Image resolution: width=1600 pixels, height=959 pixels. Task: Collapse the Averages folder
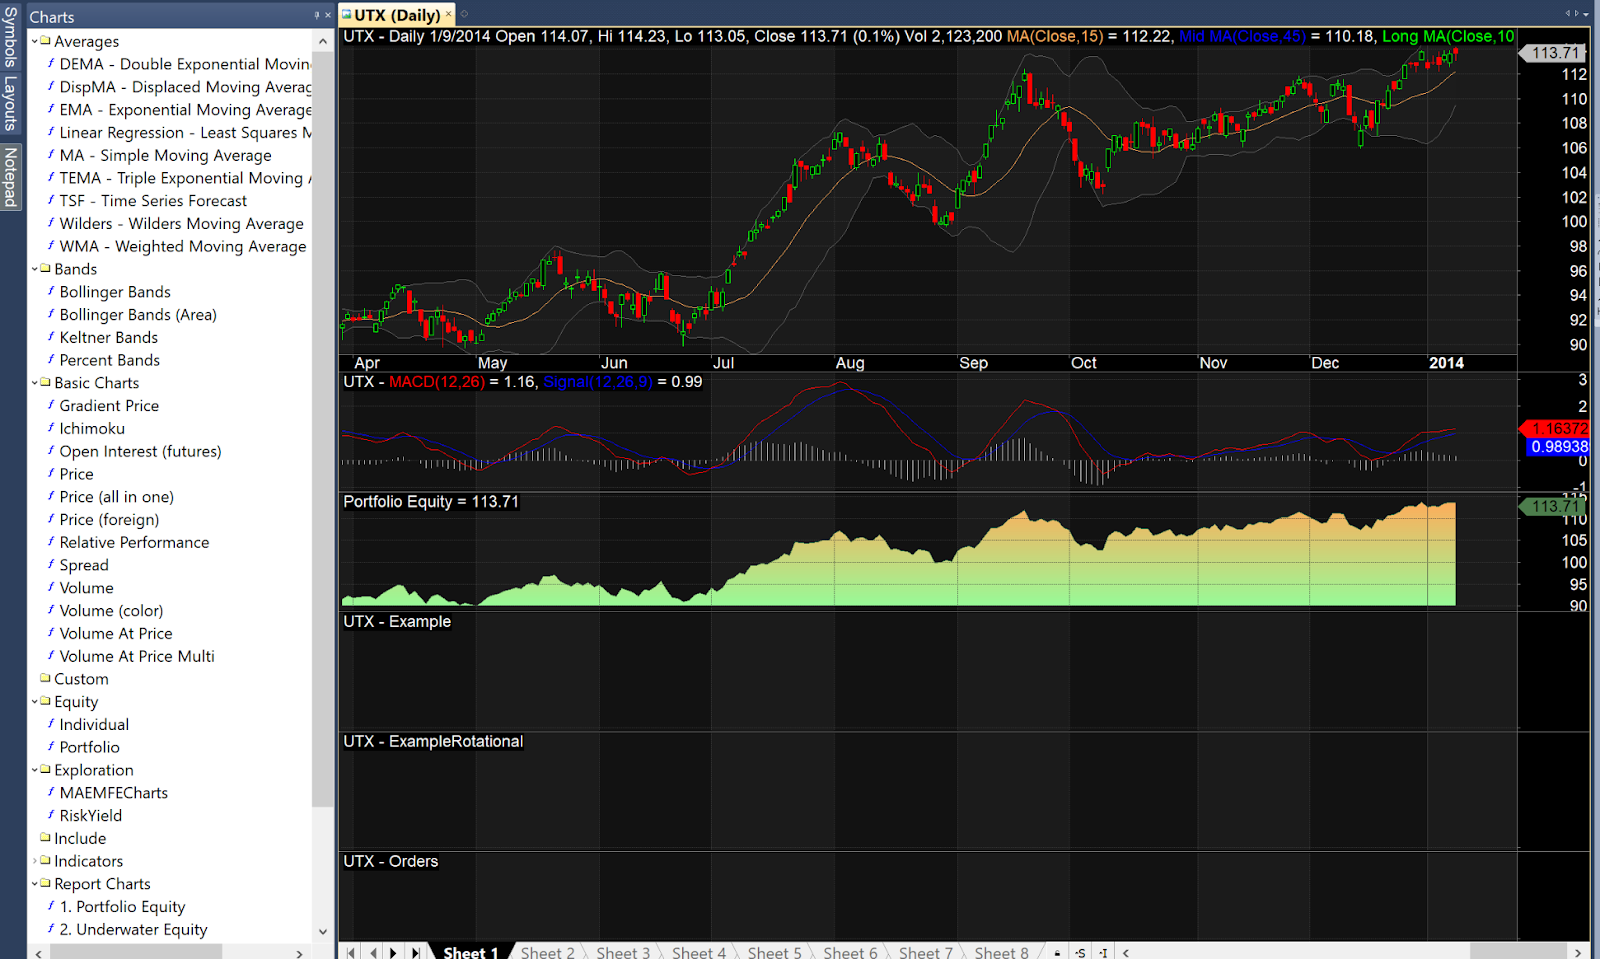click(x=35, y=41)
